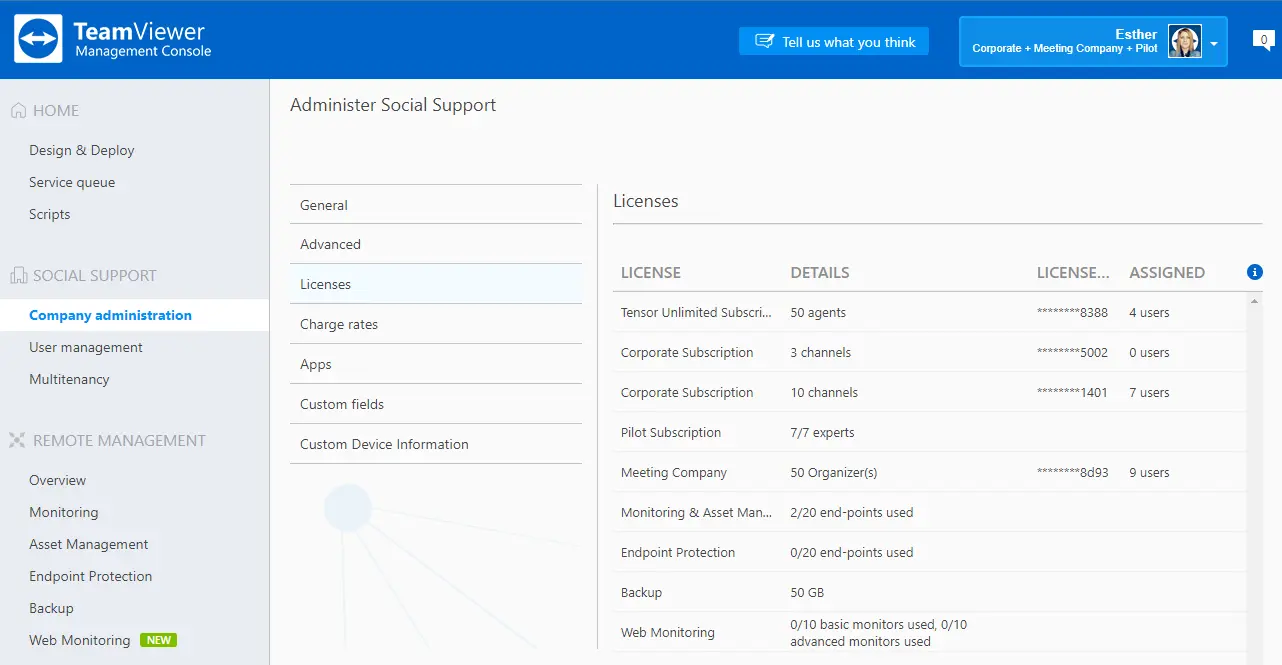Click Esther's profile avatar picture

pos(1185,42)
